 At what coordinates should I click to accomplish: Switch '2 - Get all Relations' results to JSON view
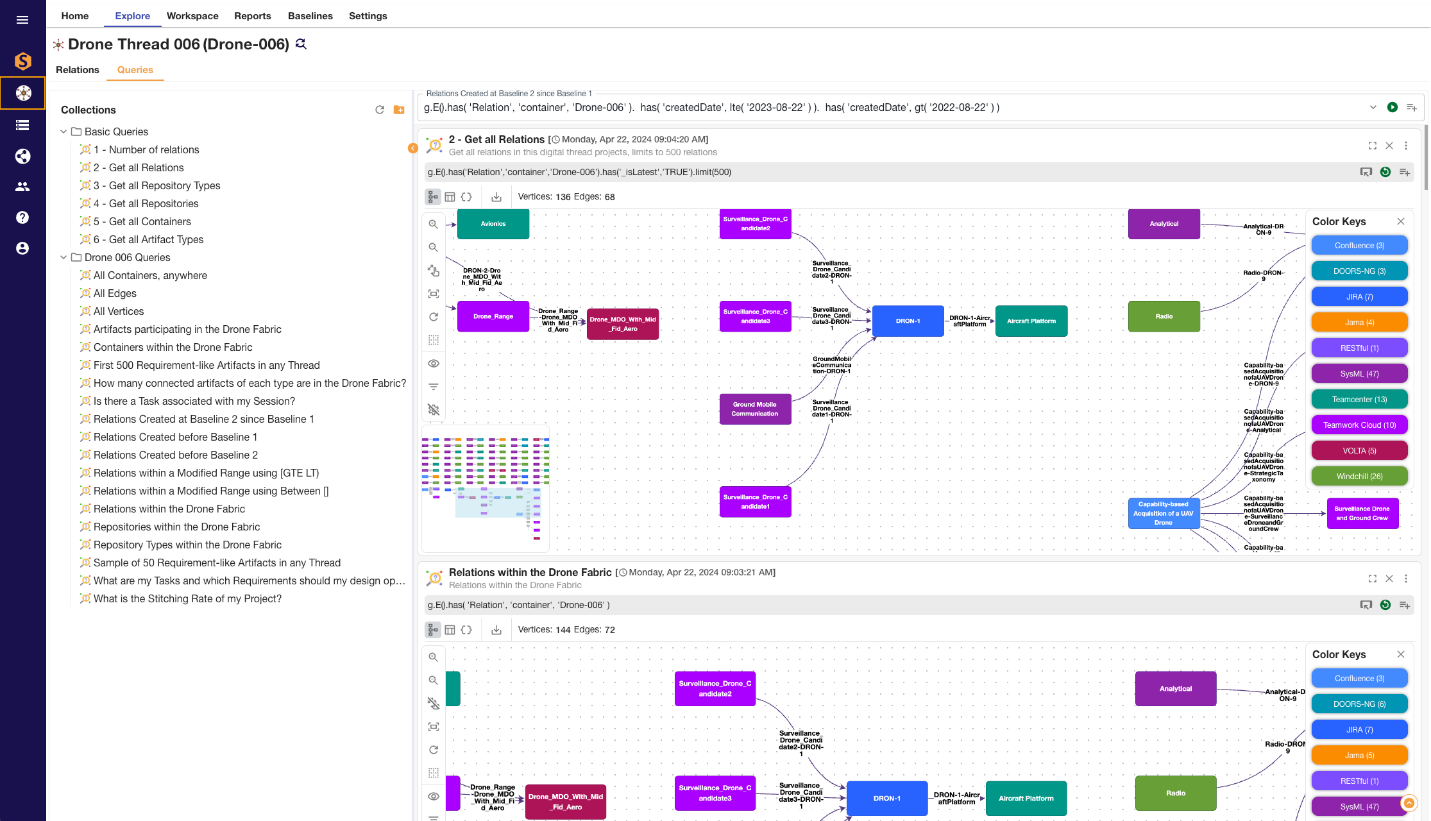click(x=466, y=197)
